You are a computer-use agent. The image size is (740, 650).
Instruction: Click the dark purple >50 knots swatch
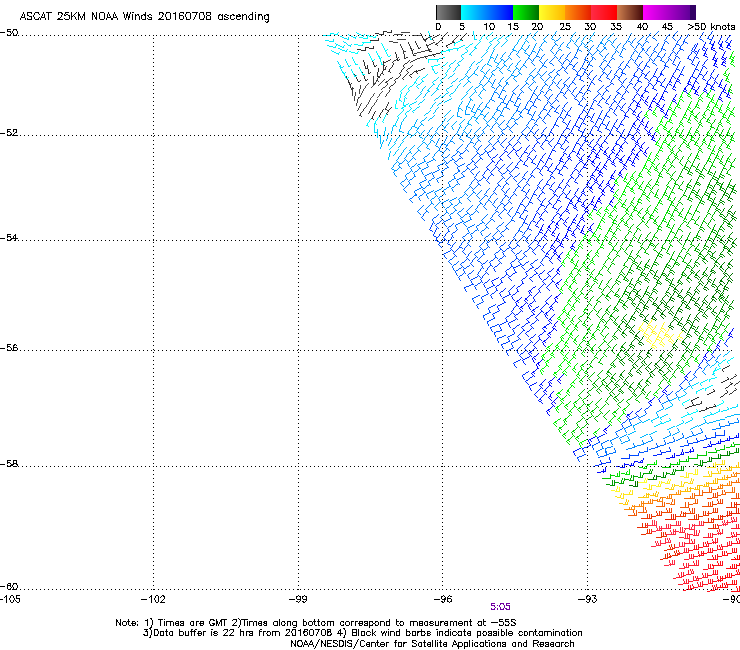(692, 12)
